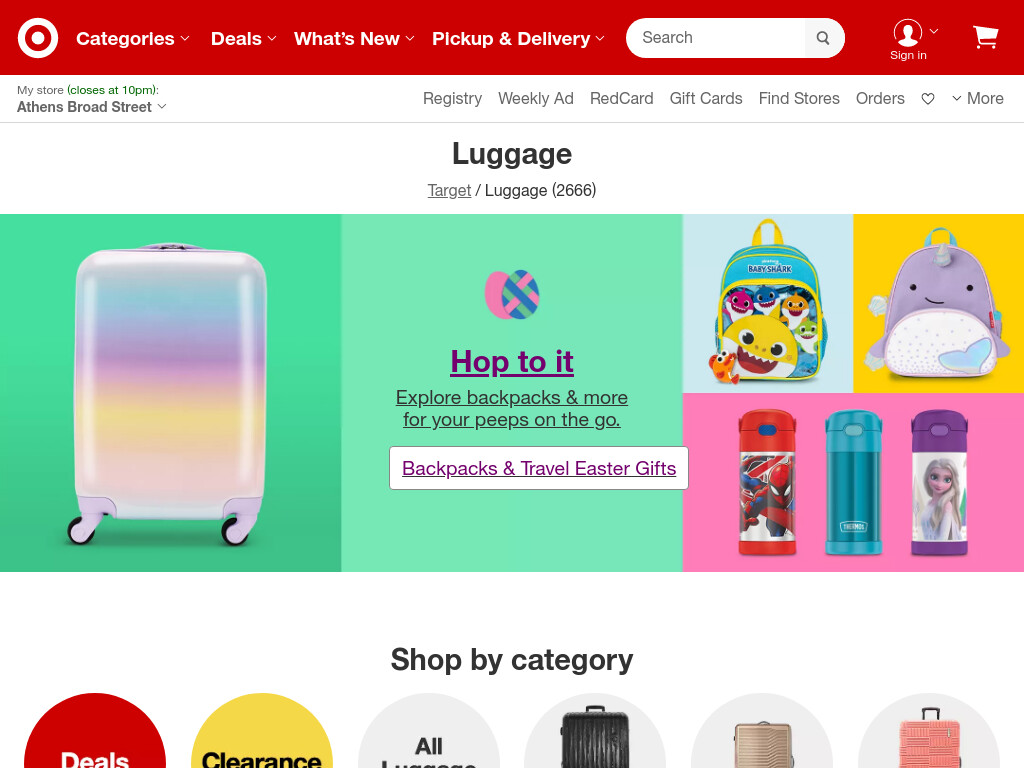This screenshot has width=1024, height=768.
Task: Follow the Target breadcrumb link
Action: point(449,191)
